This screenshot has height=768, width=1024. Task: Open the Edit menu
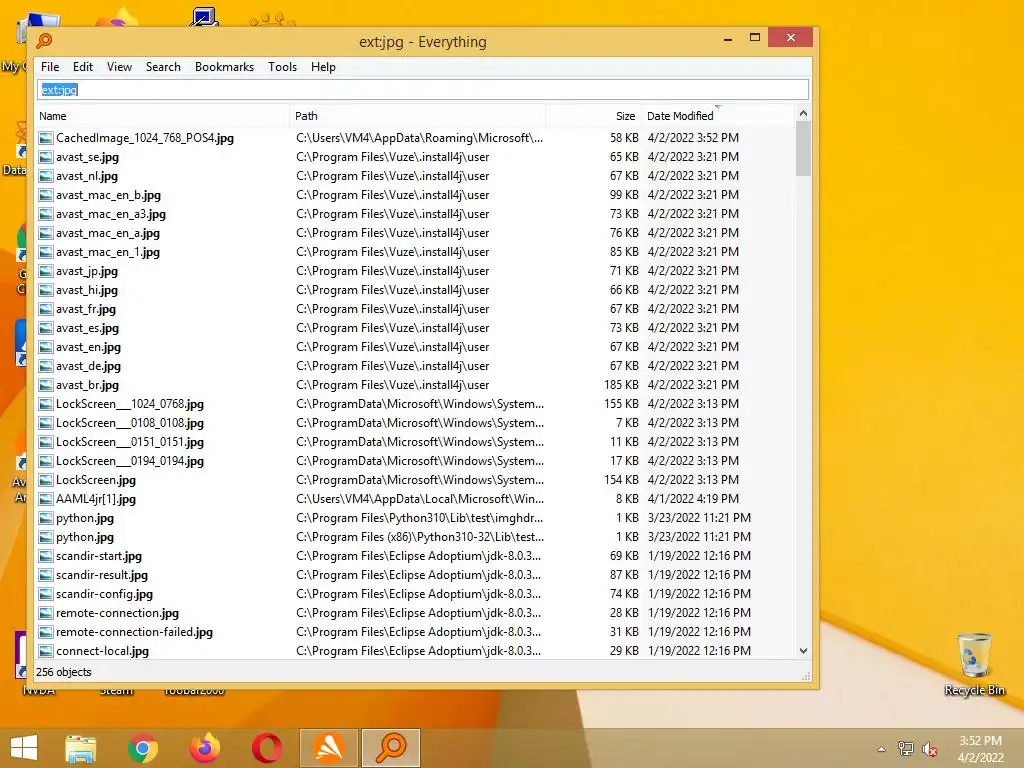83,67
